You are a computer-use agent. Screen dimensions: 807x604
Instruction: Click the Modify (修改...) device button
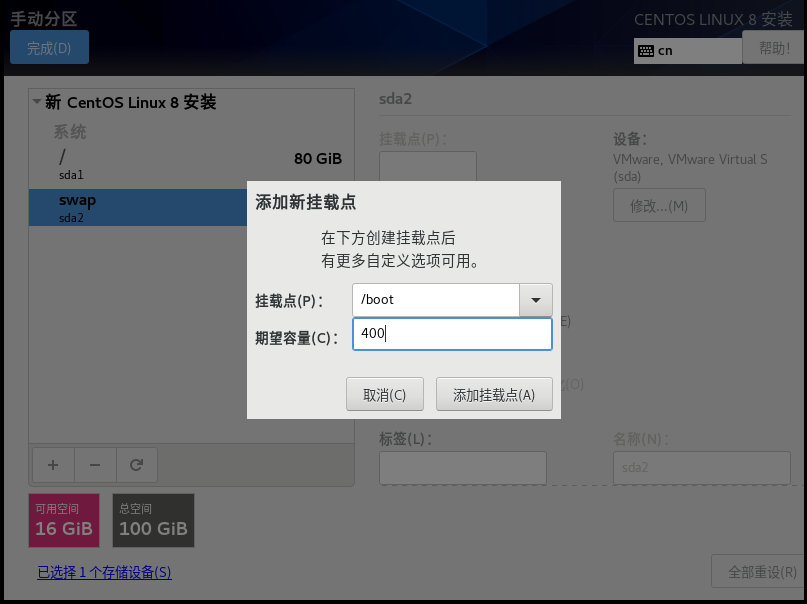(x=659, y=206)
